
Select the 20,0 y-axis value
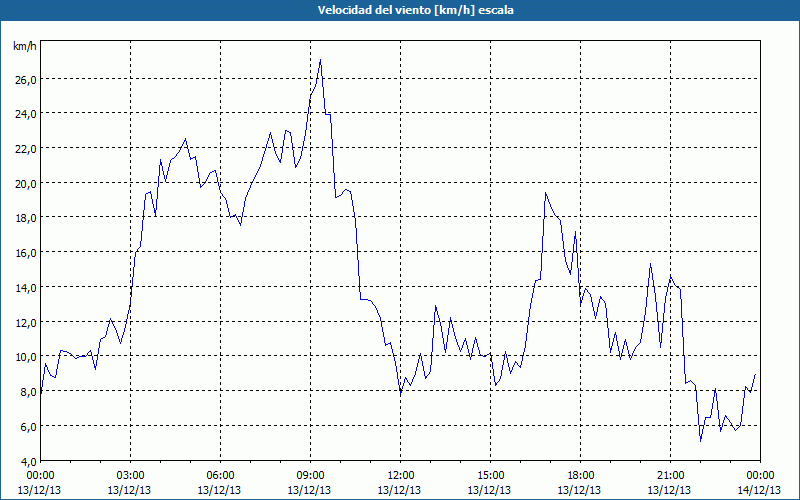click(x=26, y=183)
